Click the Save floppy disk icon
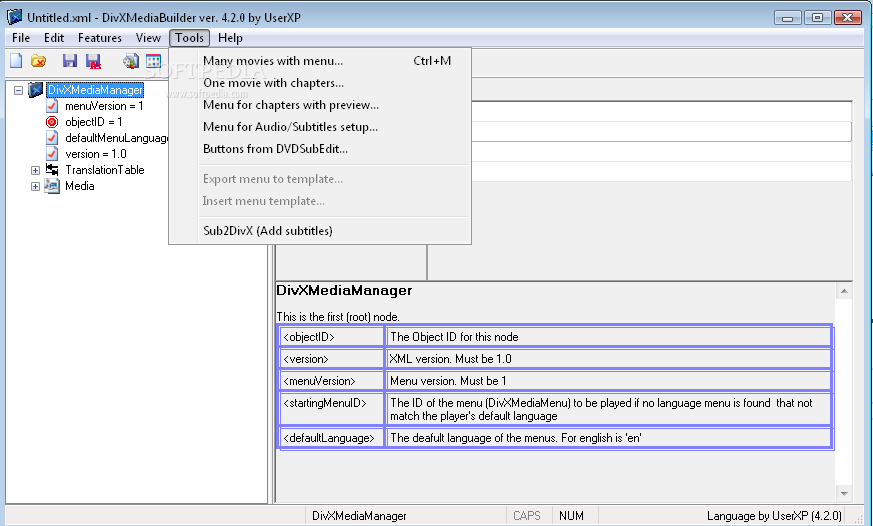Viewport: 873px width, 526px height. point(70,61)
